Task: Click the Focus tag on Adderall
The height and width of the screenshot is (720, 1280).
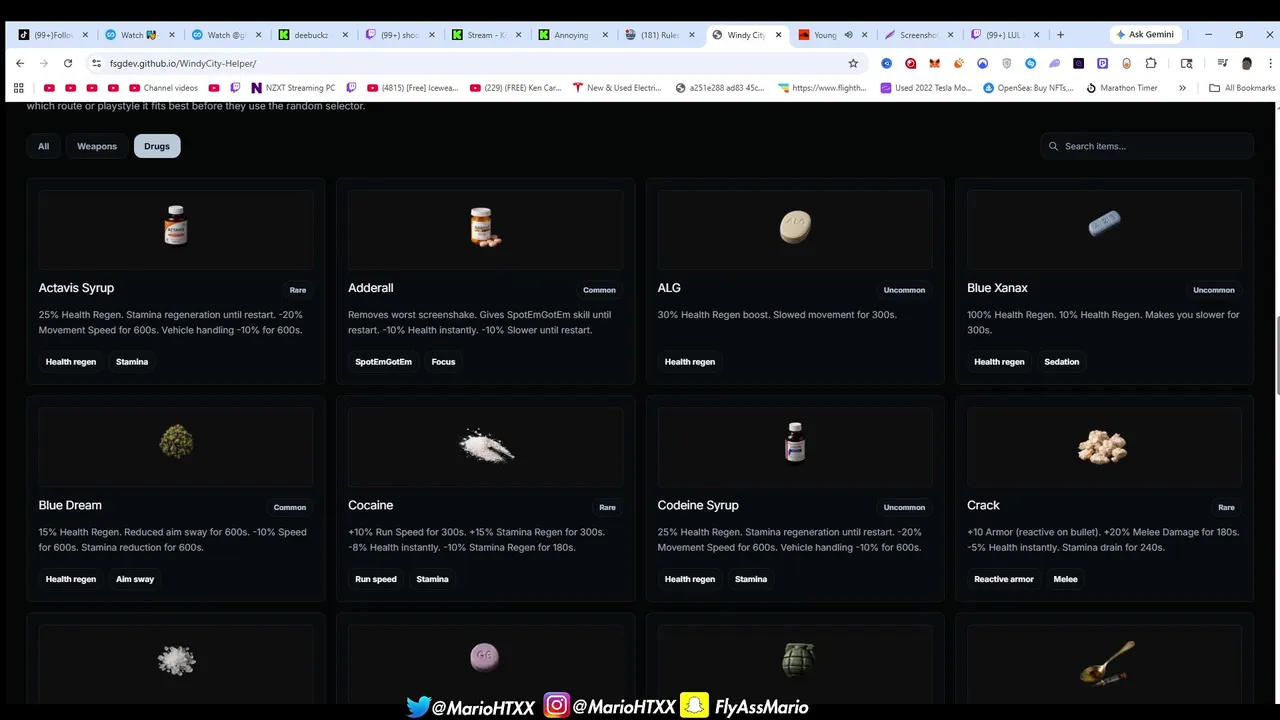Action: click(443, 362)
